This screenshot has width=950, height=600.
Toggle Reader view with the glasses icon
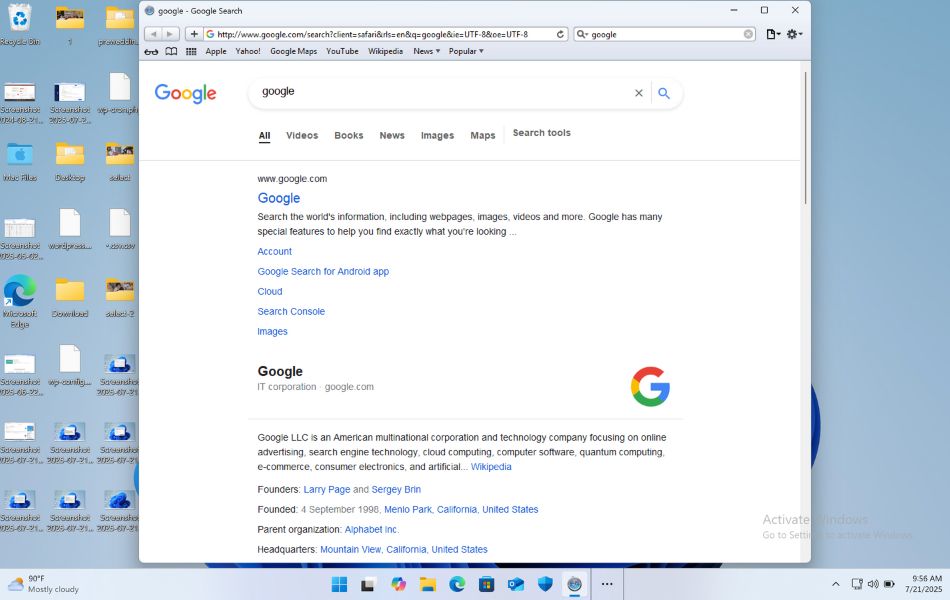coord(152,51)
